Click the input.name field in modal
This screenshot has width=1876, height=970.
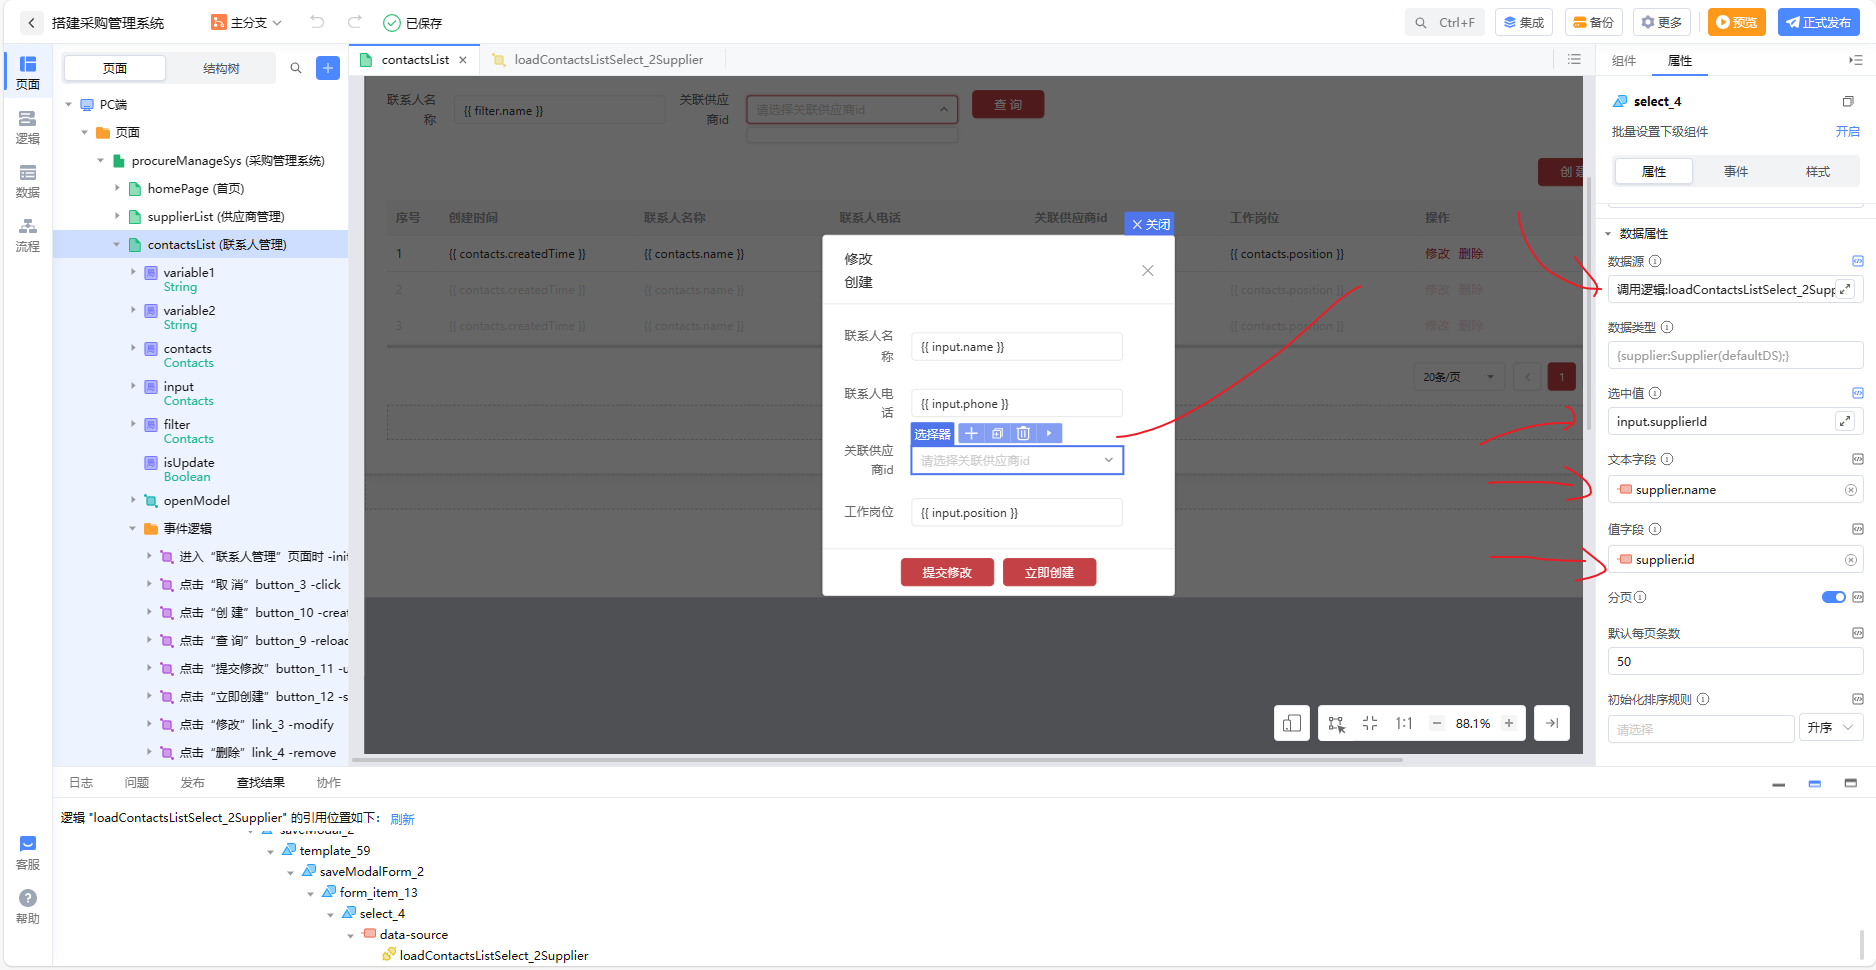pyautogui.click(x=1017, y=347)
